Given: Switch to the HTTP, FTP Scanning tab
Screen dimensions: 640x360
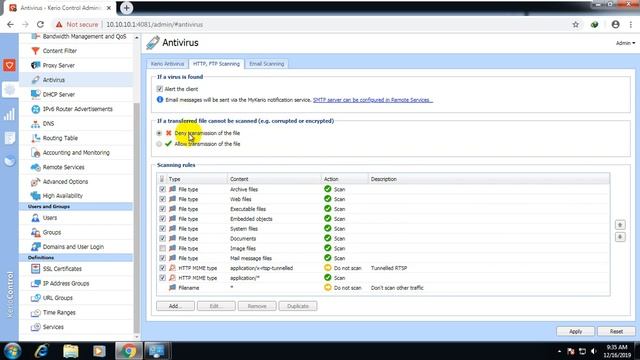Looking at the screenshot, I should point(216,64).
